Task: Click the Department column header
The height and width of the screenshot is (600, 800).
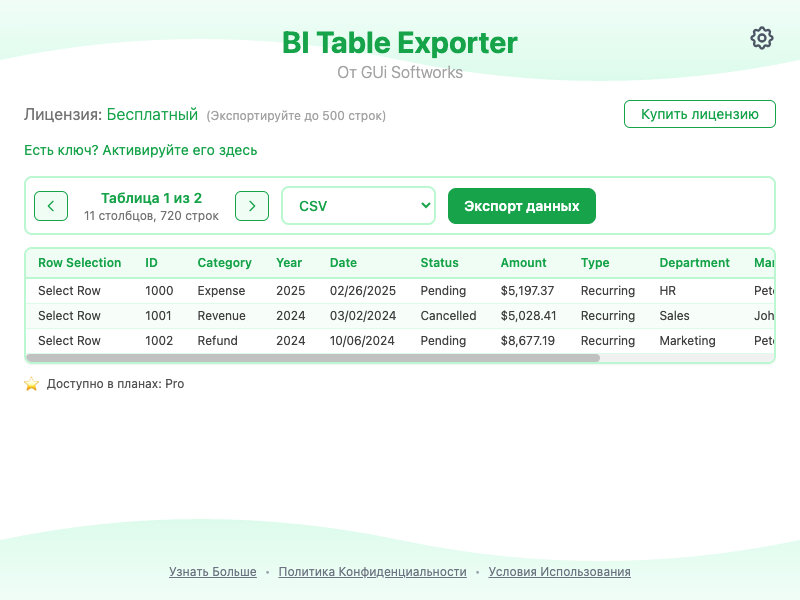Action: (x=694, y=263)
